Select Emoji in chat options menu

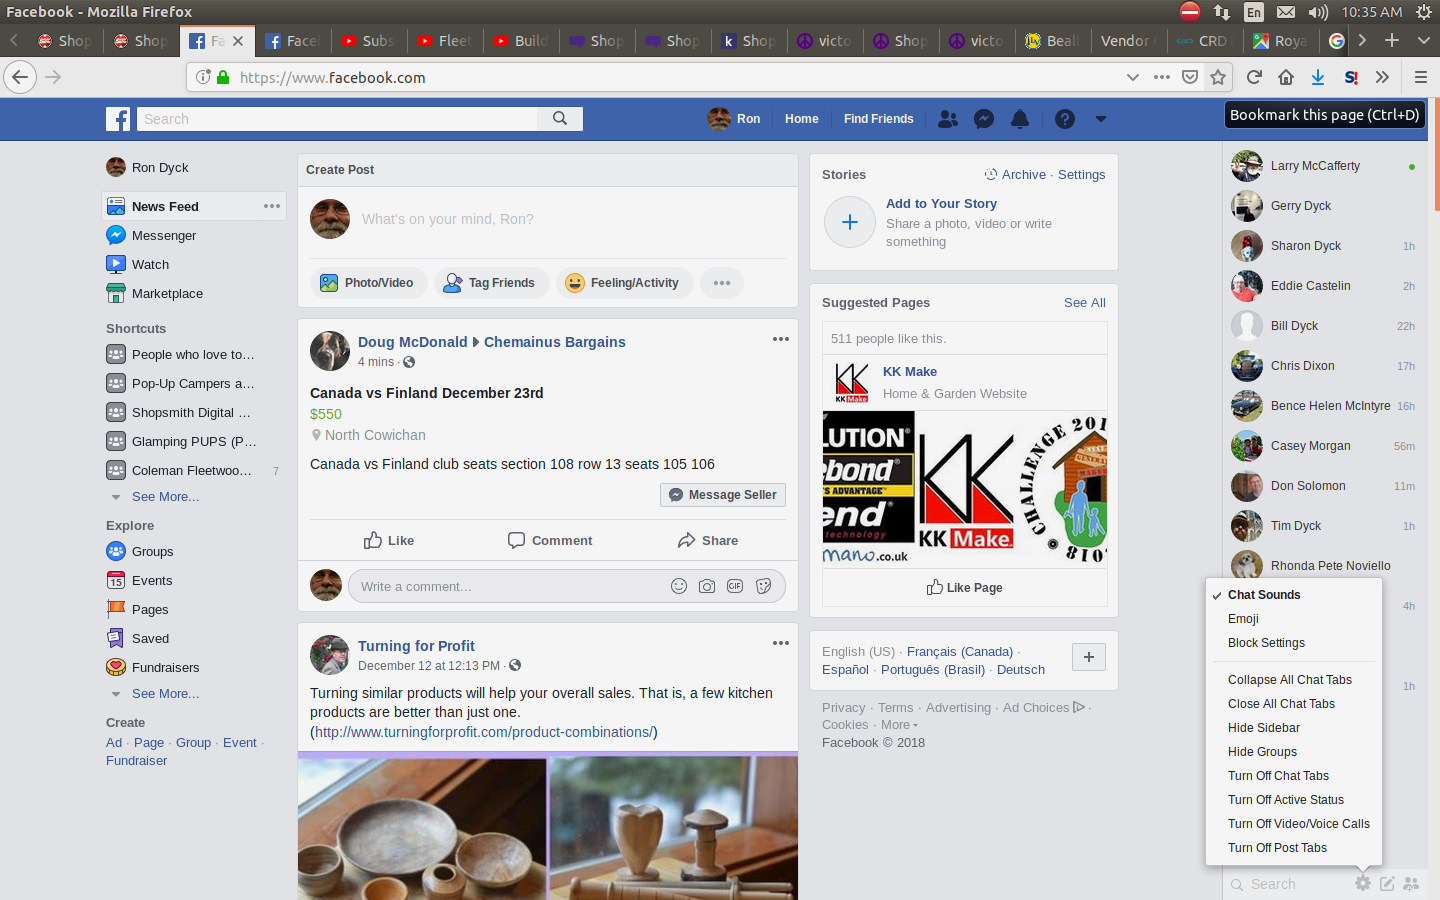(x=1243, y=619)
